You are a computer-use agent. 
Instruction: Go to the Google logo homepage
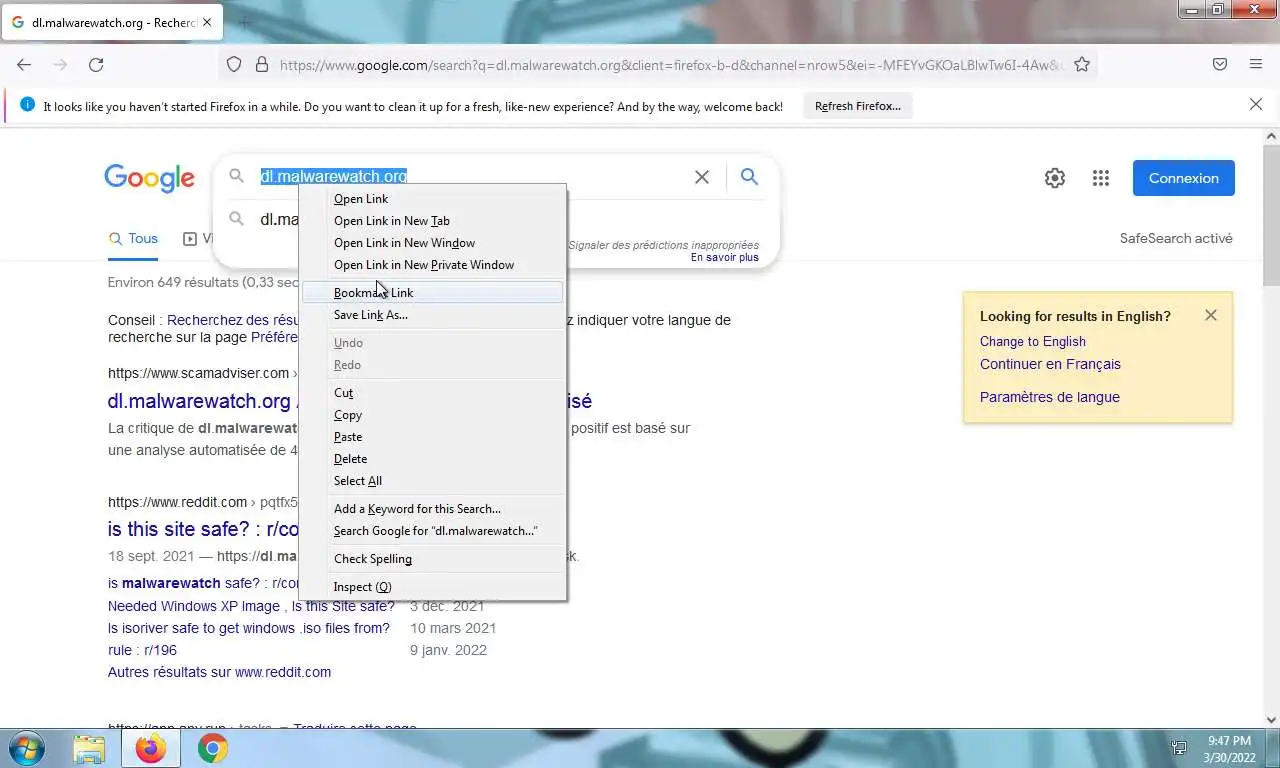coord(150,179)
